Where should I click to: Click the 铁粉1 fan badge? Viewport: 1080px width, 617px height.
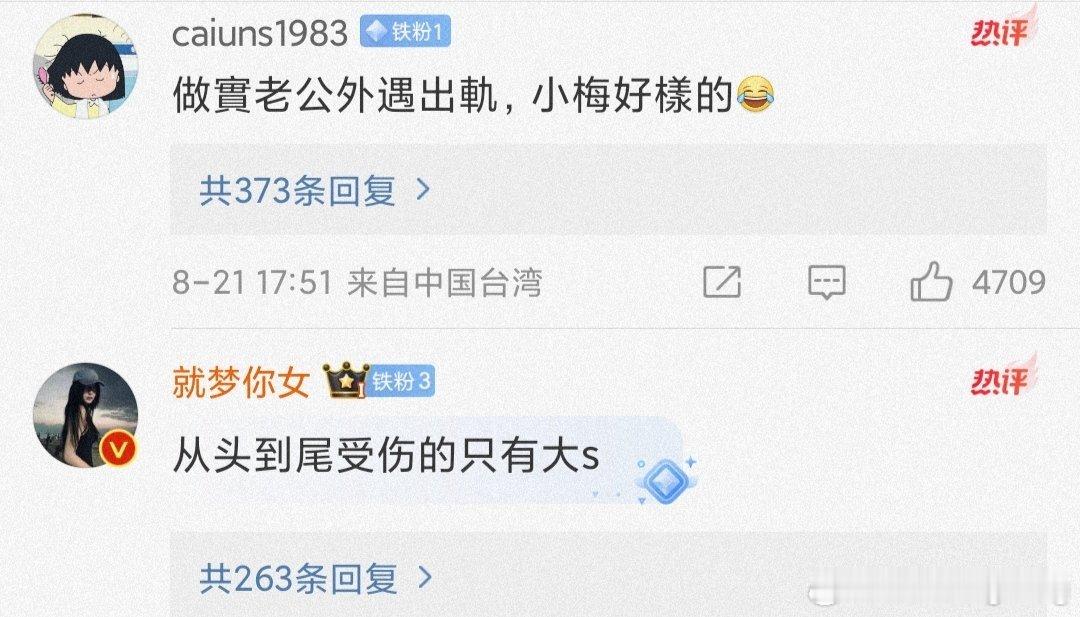[405, 32]
